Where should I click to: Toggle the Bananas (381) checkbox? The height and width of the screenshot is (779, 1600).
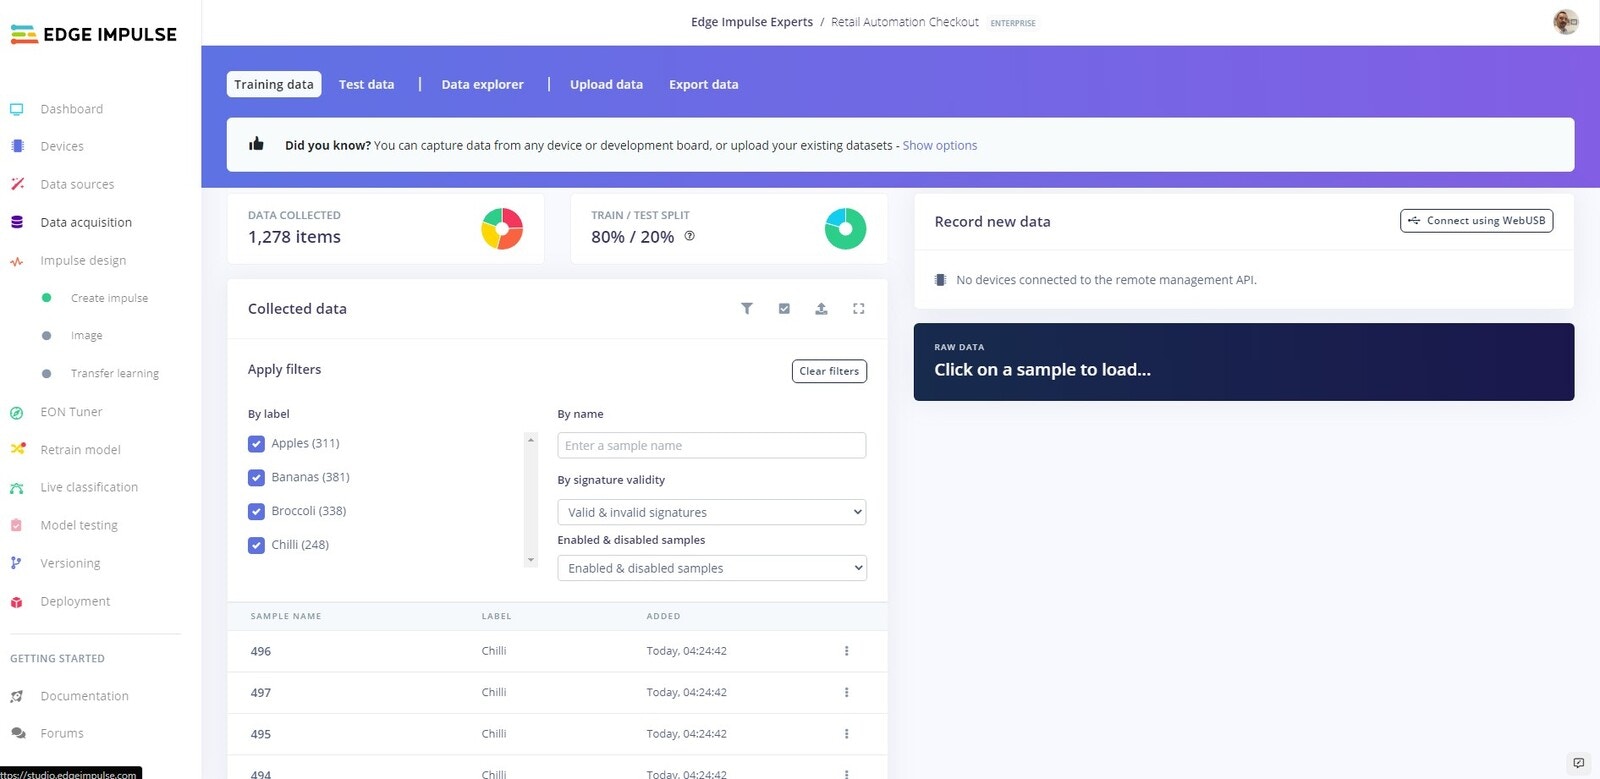point(256,477)
